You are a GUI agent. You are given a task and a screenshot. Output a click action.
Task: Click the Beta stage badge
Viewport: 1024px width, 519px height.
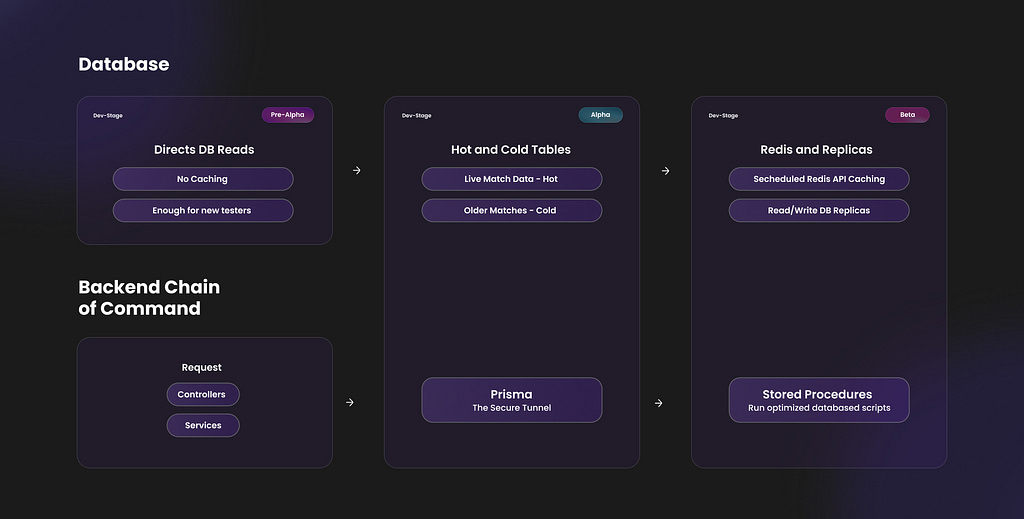tap(907, 115)
